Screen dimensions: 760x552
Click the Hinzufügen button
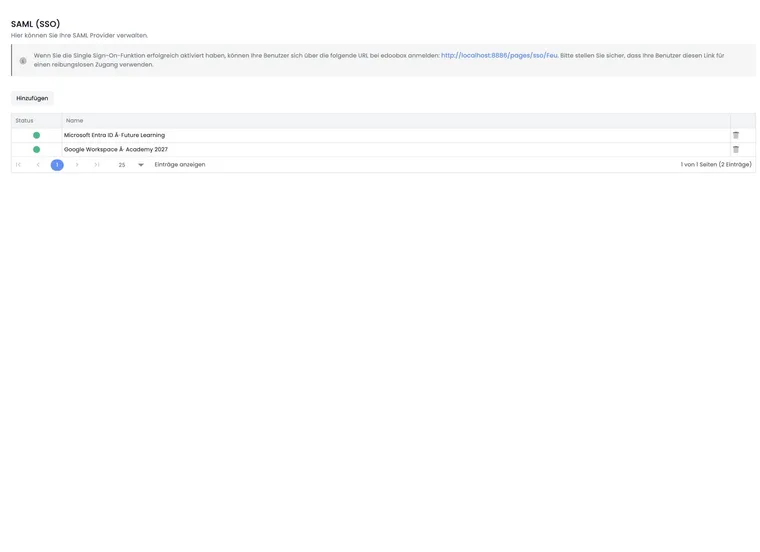32,98
